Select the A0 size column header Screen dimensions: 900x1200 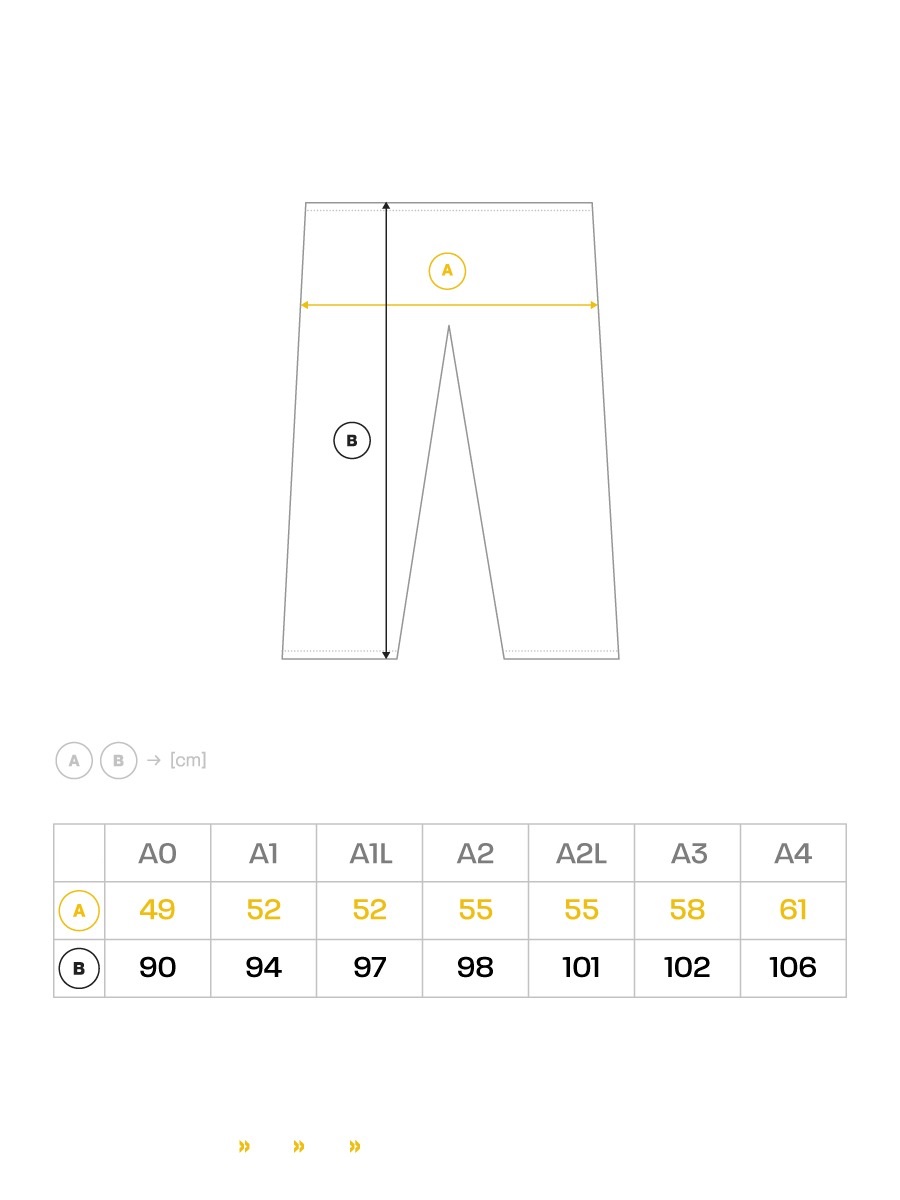(157, 854)
